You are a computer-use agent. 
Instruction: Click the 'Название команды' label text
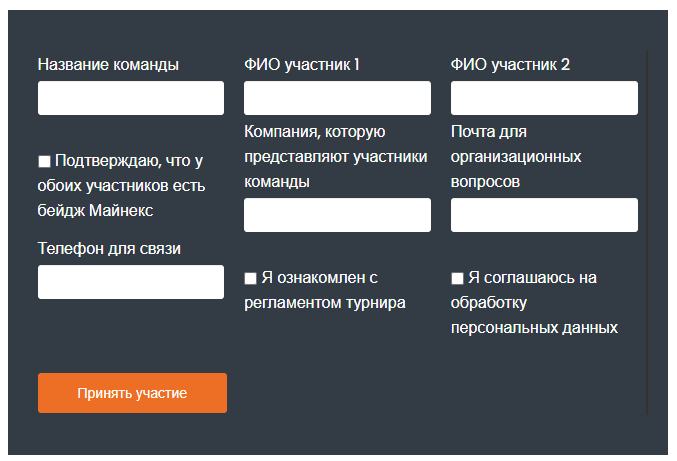point(108,65)
